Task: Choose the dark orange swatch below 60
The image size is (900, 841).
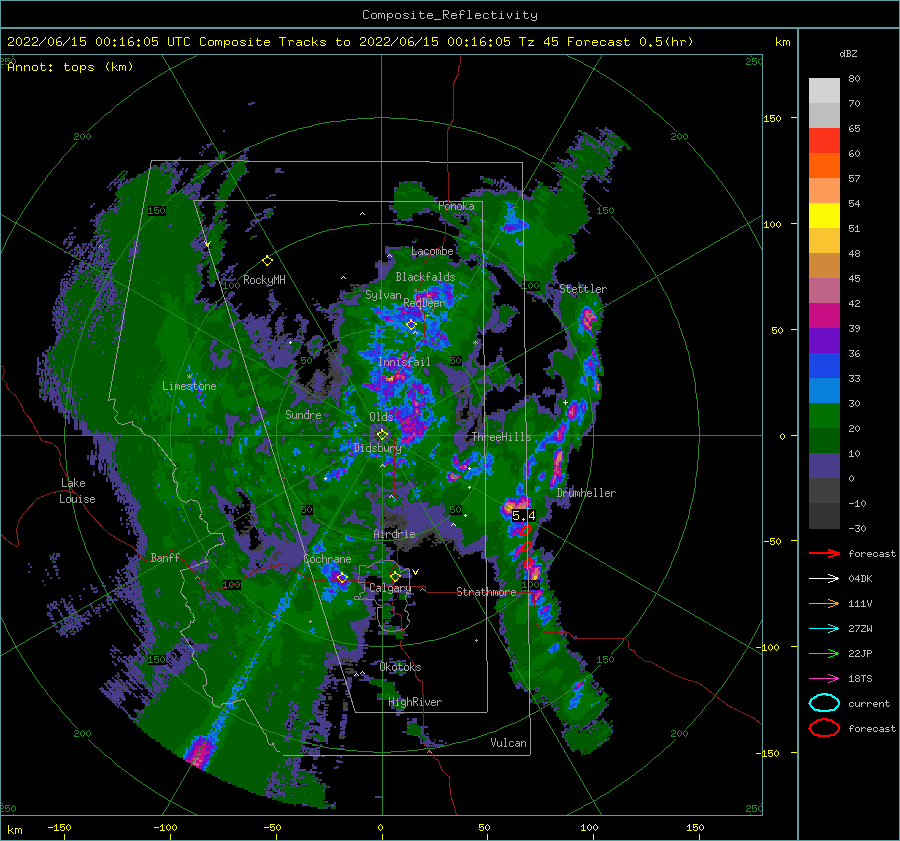Action: coord(824,166)
